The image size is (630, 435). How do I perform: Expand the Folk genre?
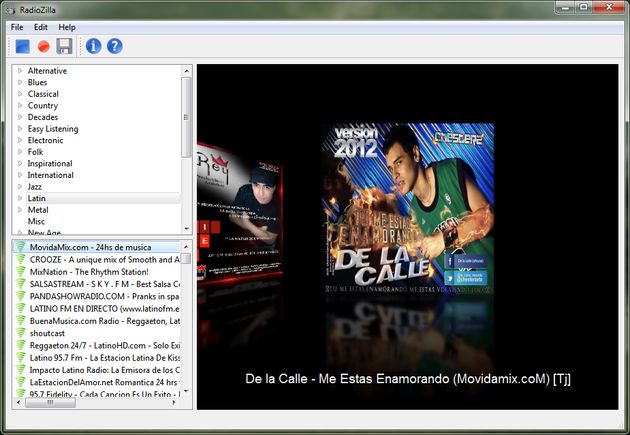coord(20,152)
